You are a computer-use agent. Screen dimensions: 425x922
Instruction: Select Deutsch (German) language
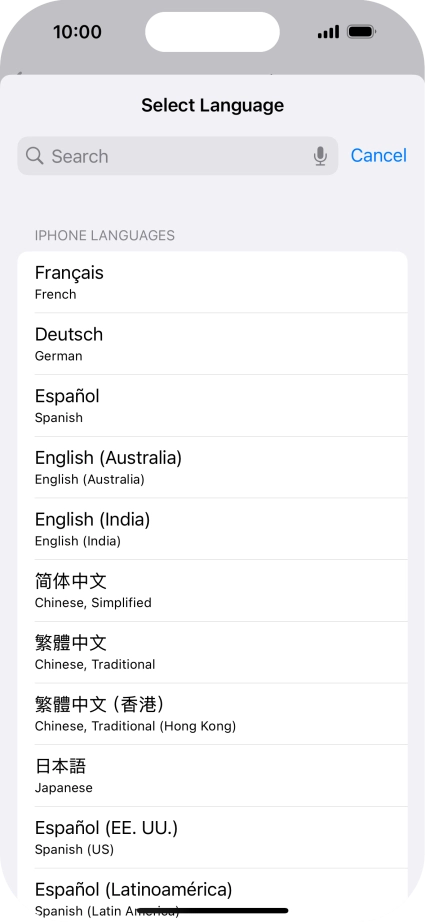[x=212, y=344]
